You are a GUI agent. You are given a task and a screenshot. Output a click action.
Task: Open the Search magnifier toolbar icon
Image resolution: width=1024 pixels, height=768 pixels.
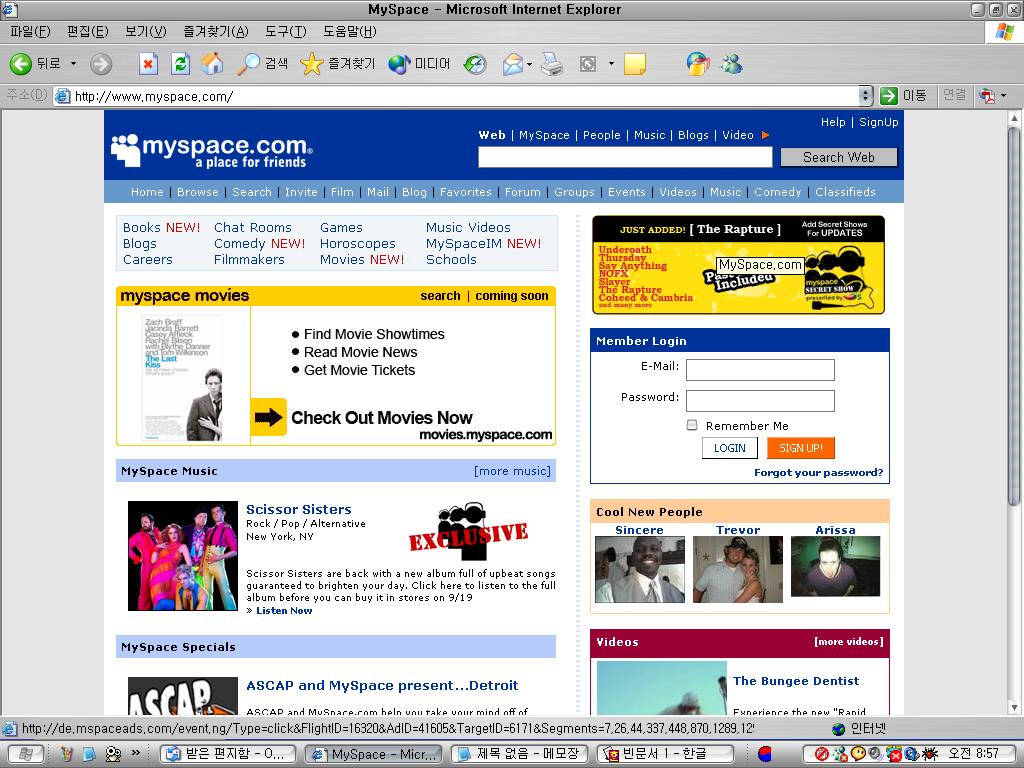(x=248, y=63)
